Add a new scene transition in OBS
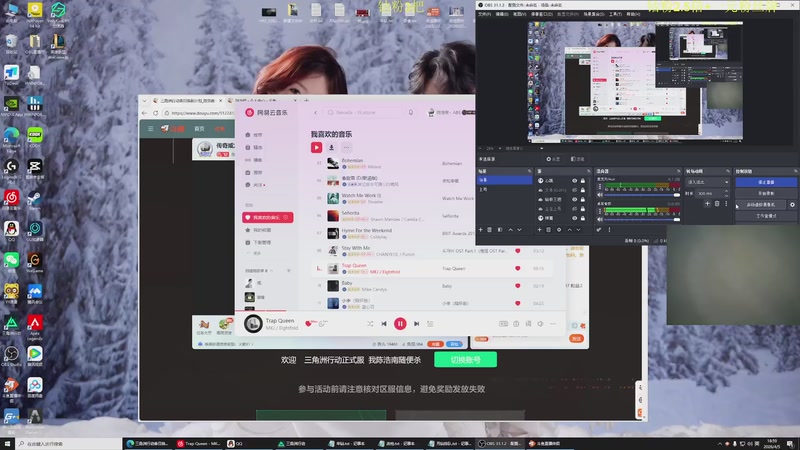This screenshot has height=450, width=800. pyautogui.click(x=708, y=204)
